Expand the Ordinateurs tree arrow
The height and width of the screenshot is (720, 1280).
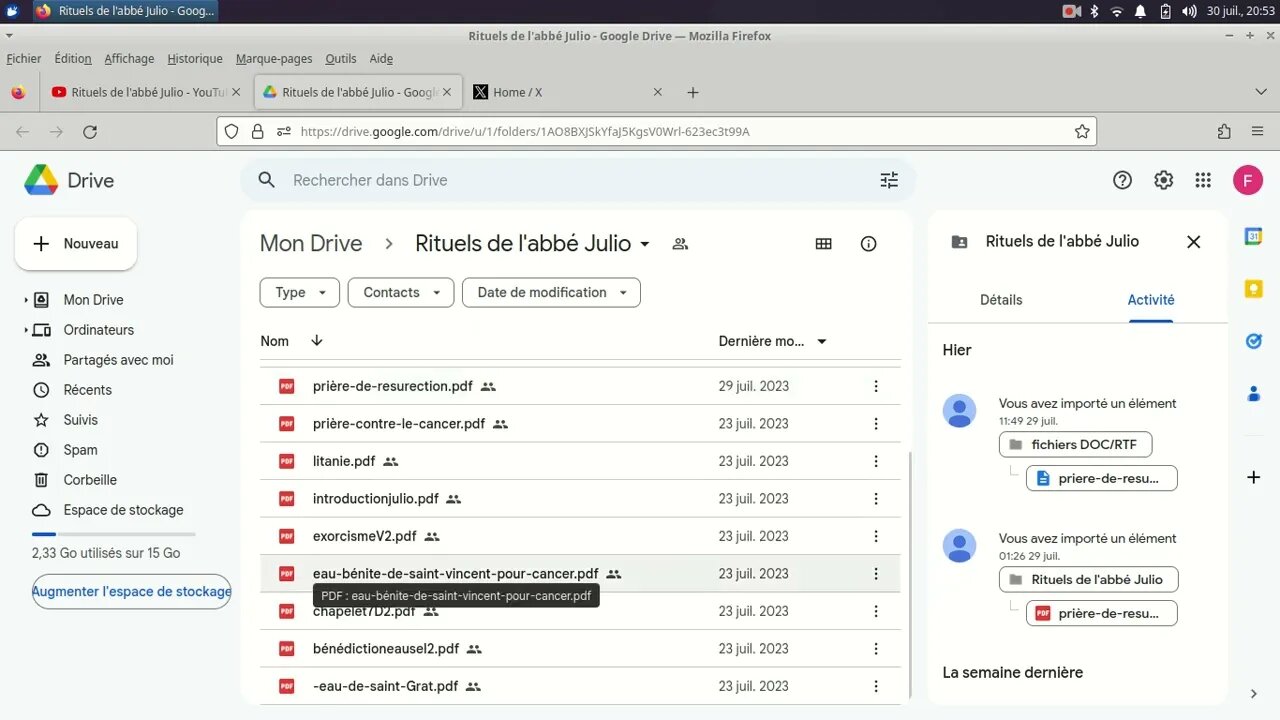click(x=26, y=330)
